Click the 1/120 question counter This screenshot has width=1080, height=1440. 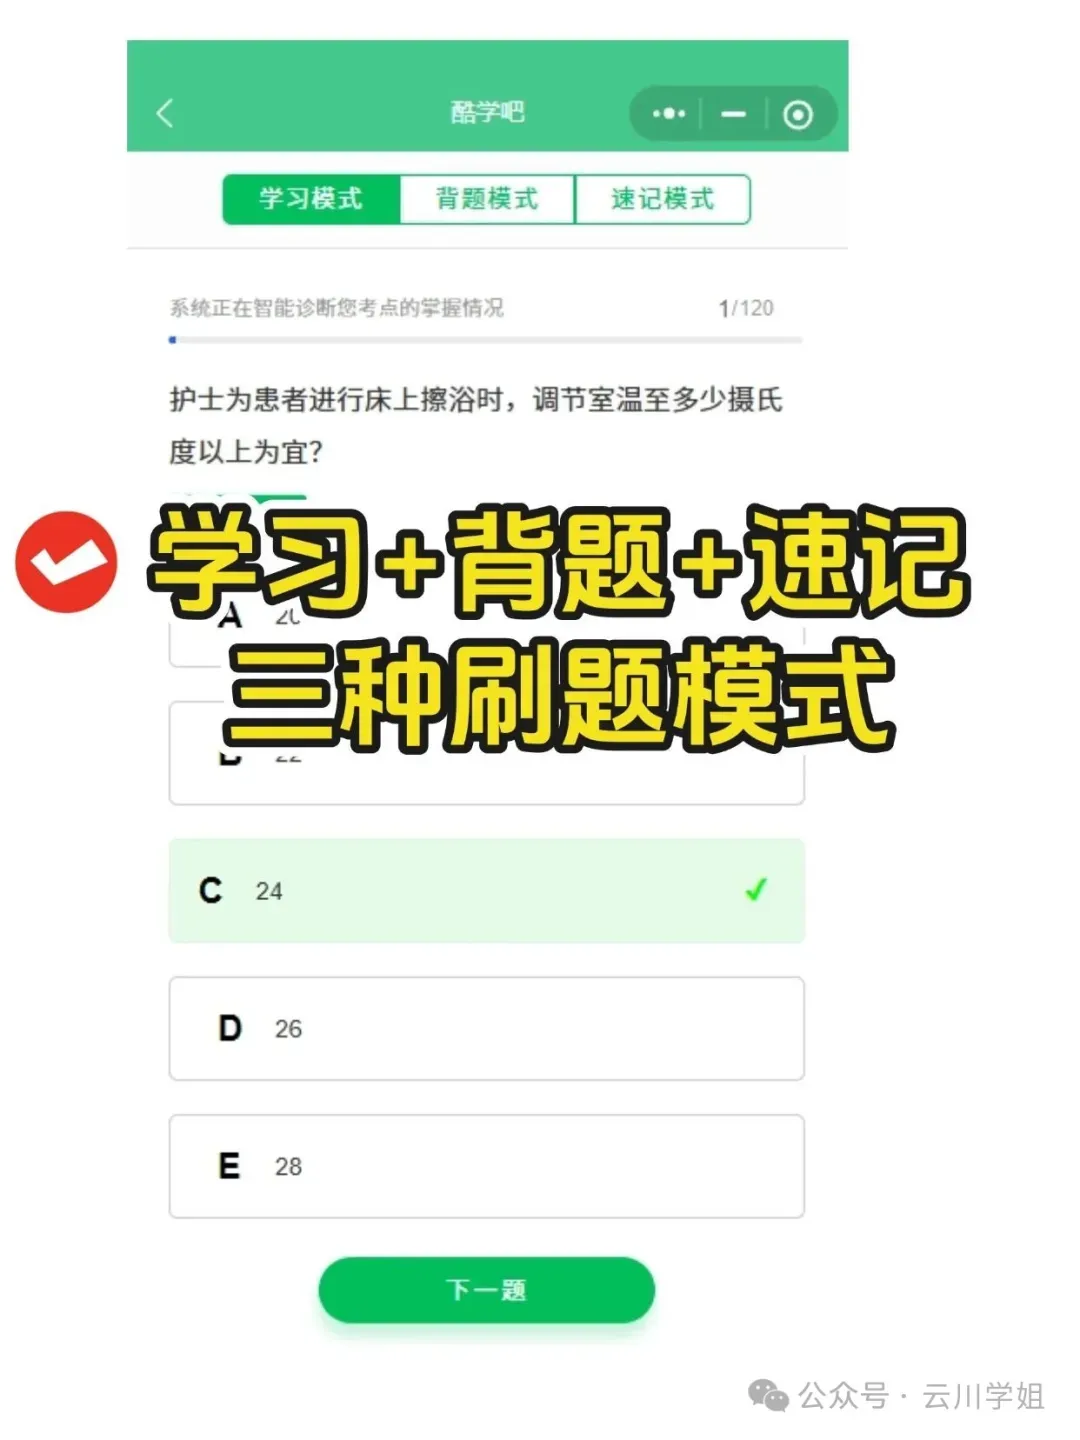[746, 308]
